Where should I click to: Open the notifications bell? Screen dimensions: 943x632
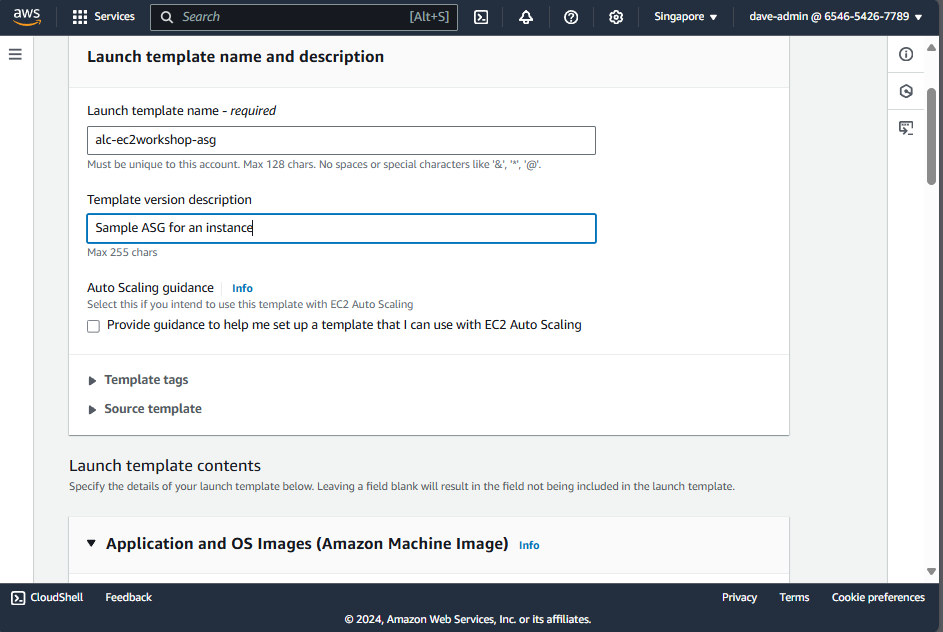pos(526,17)
